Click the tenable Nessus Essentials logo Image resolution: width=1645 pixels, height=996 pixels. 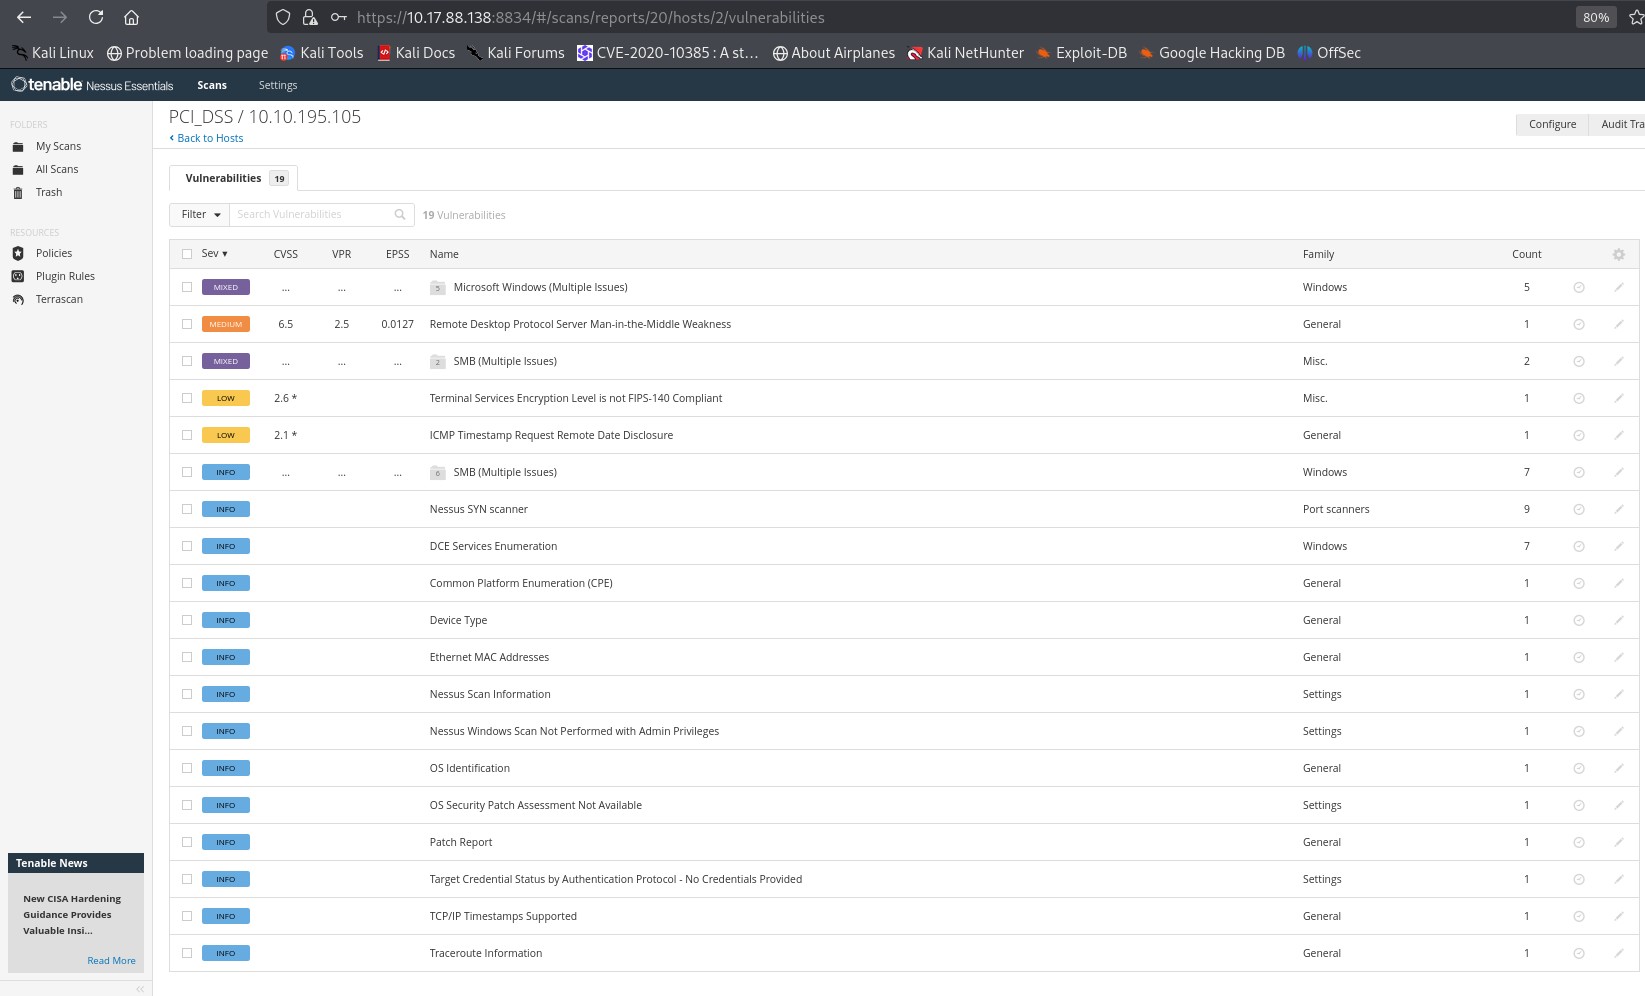tap(92, 85)
